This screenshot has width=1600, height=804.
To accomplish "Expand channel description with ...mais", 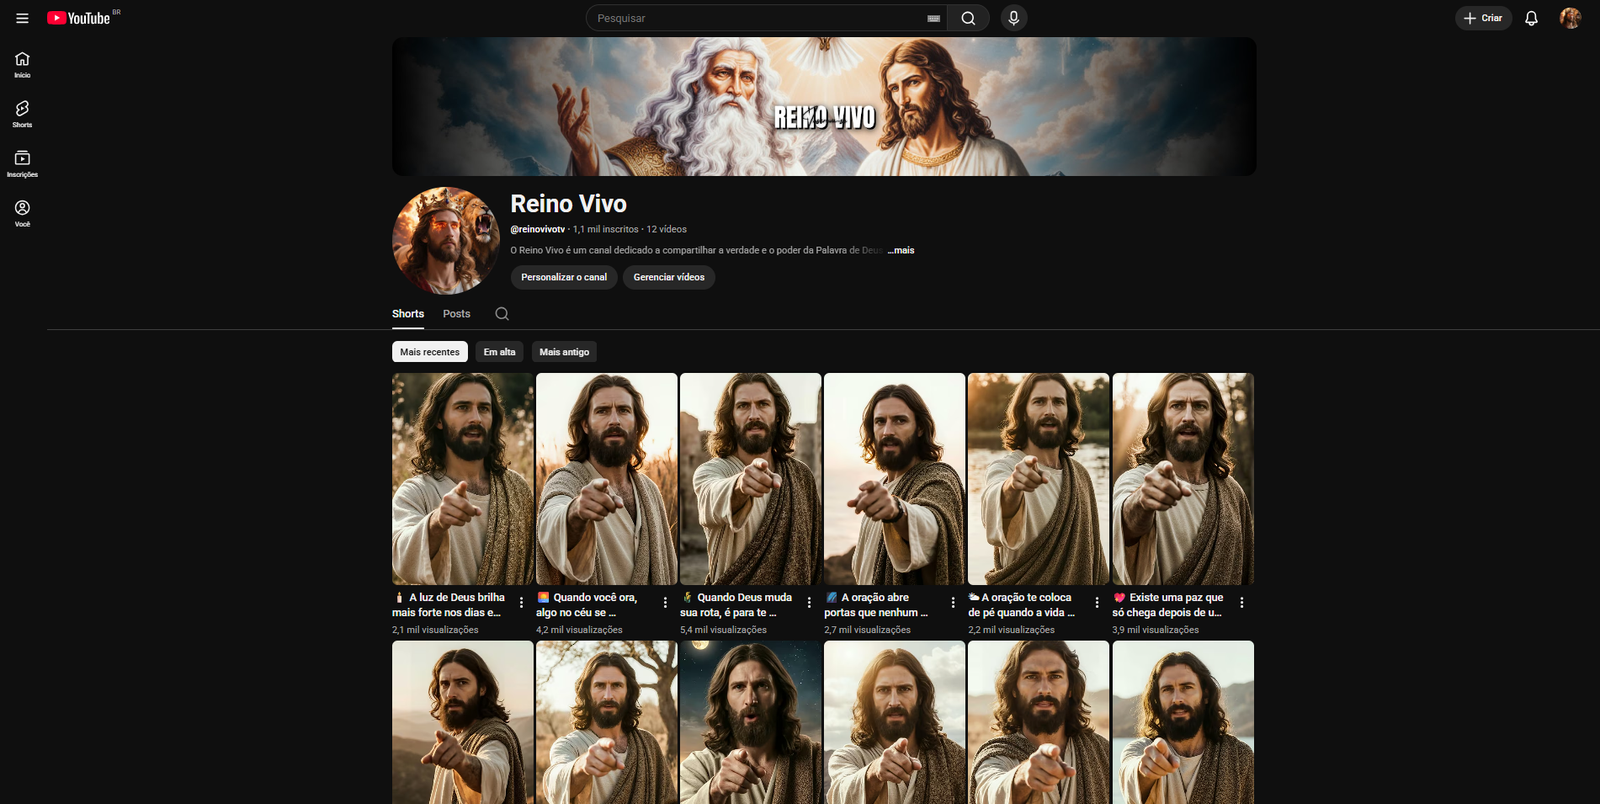I will click(x=901, y=250).
